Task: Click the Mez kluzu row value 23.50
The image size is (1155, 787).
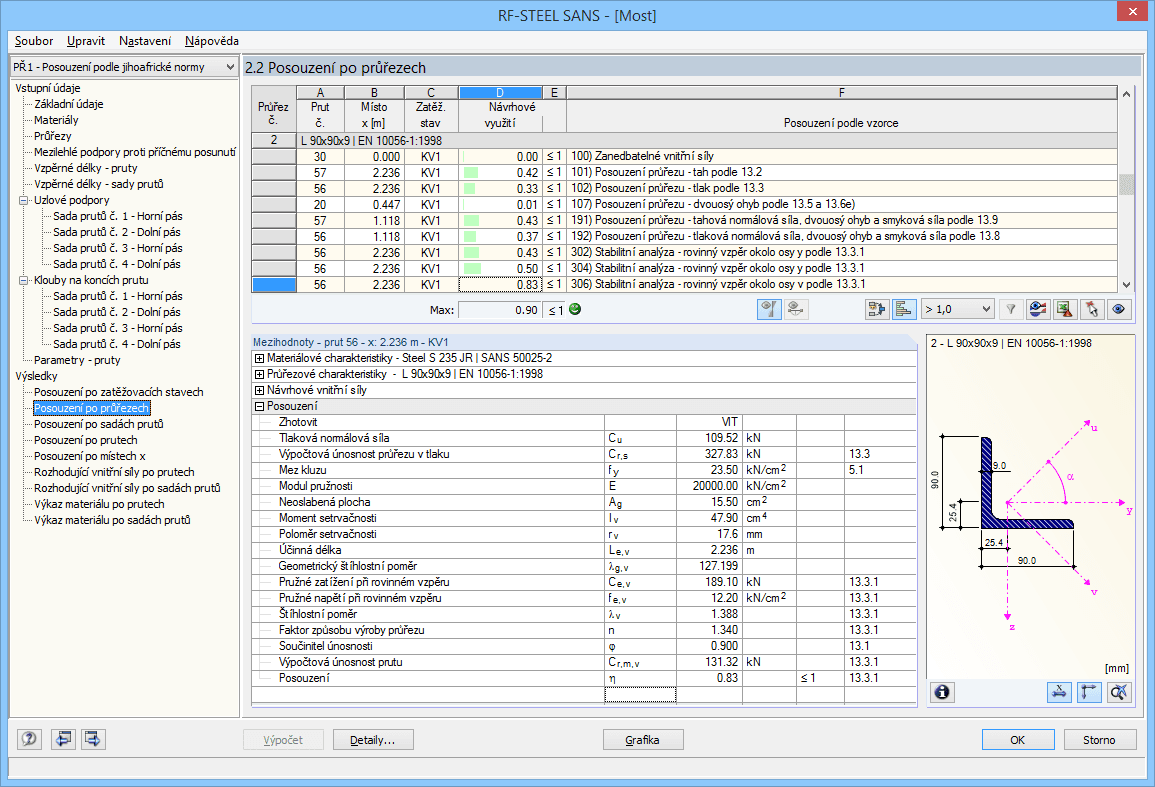Action: pyautogui.click(x=724, y=470)
